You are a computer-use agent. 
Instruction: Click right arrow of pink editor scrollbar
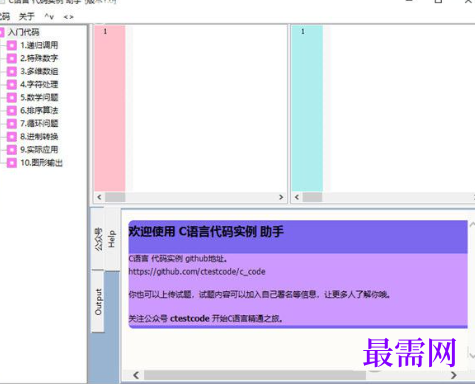point(281,197)
